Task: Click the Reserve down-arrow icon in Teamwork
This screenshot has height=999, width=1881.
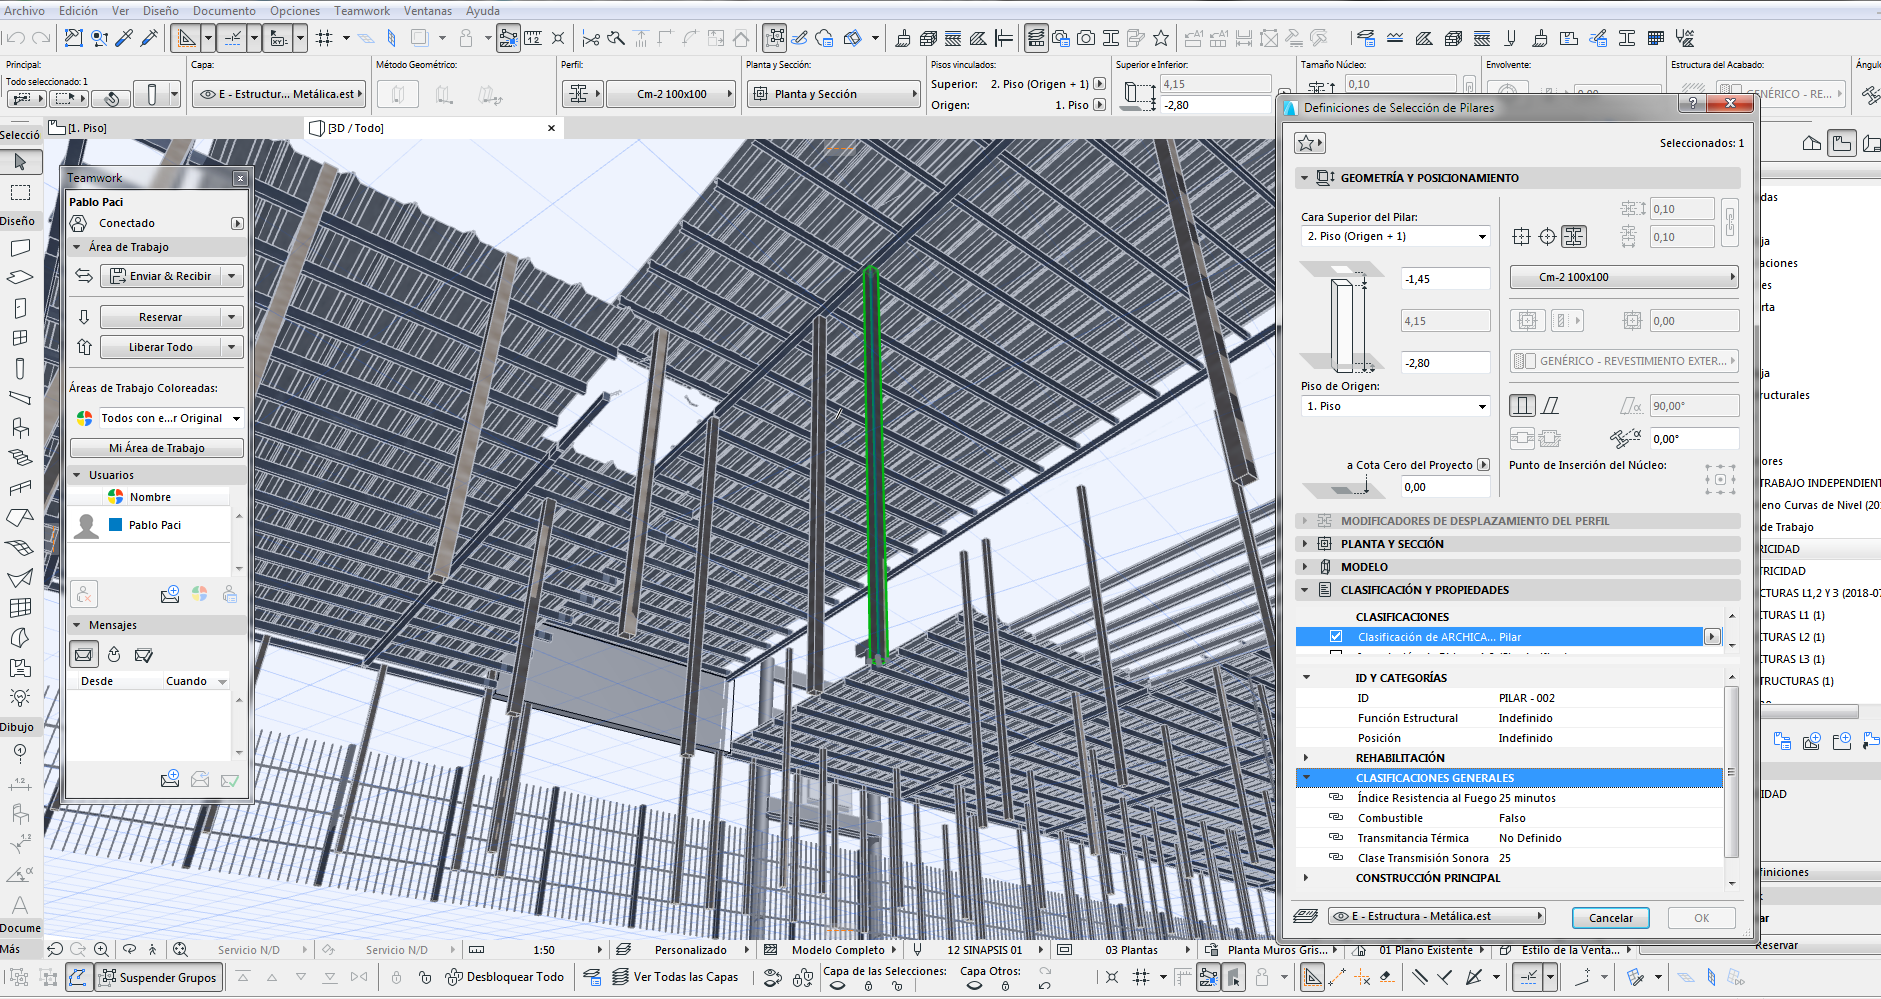Action: 84,317
